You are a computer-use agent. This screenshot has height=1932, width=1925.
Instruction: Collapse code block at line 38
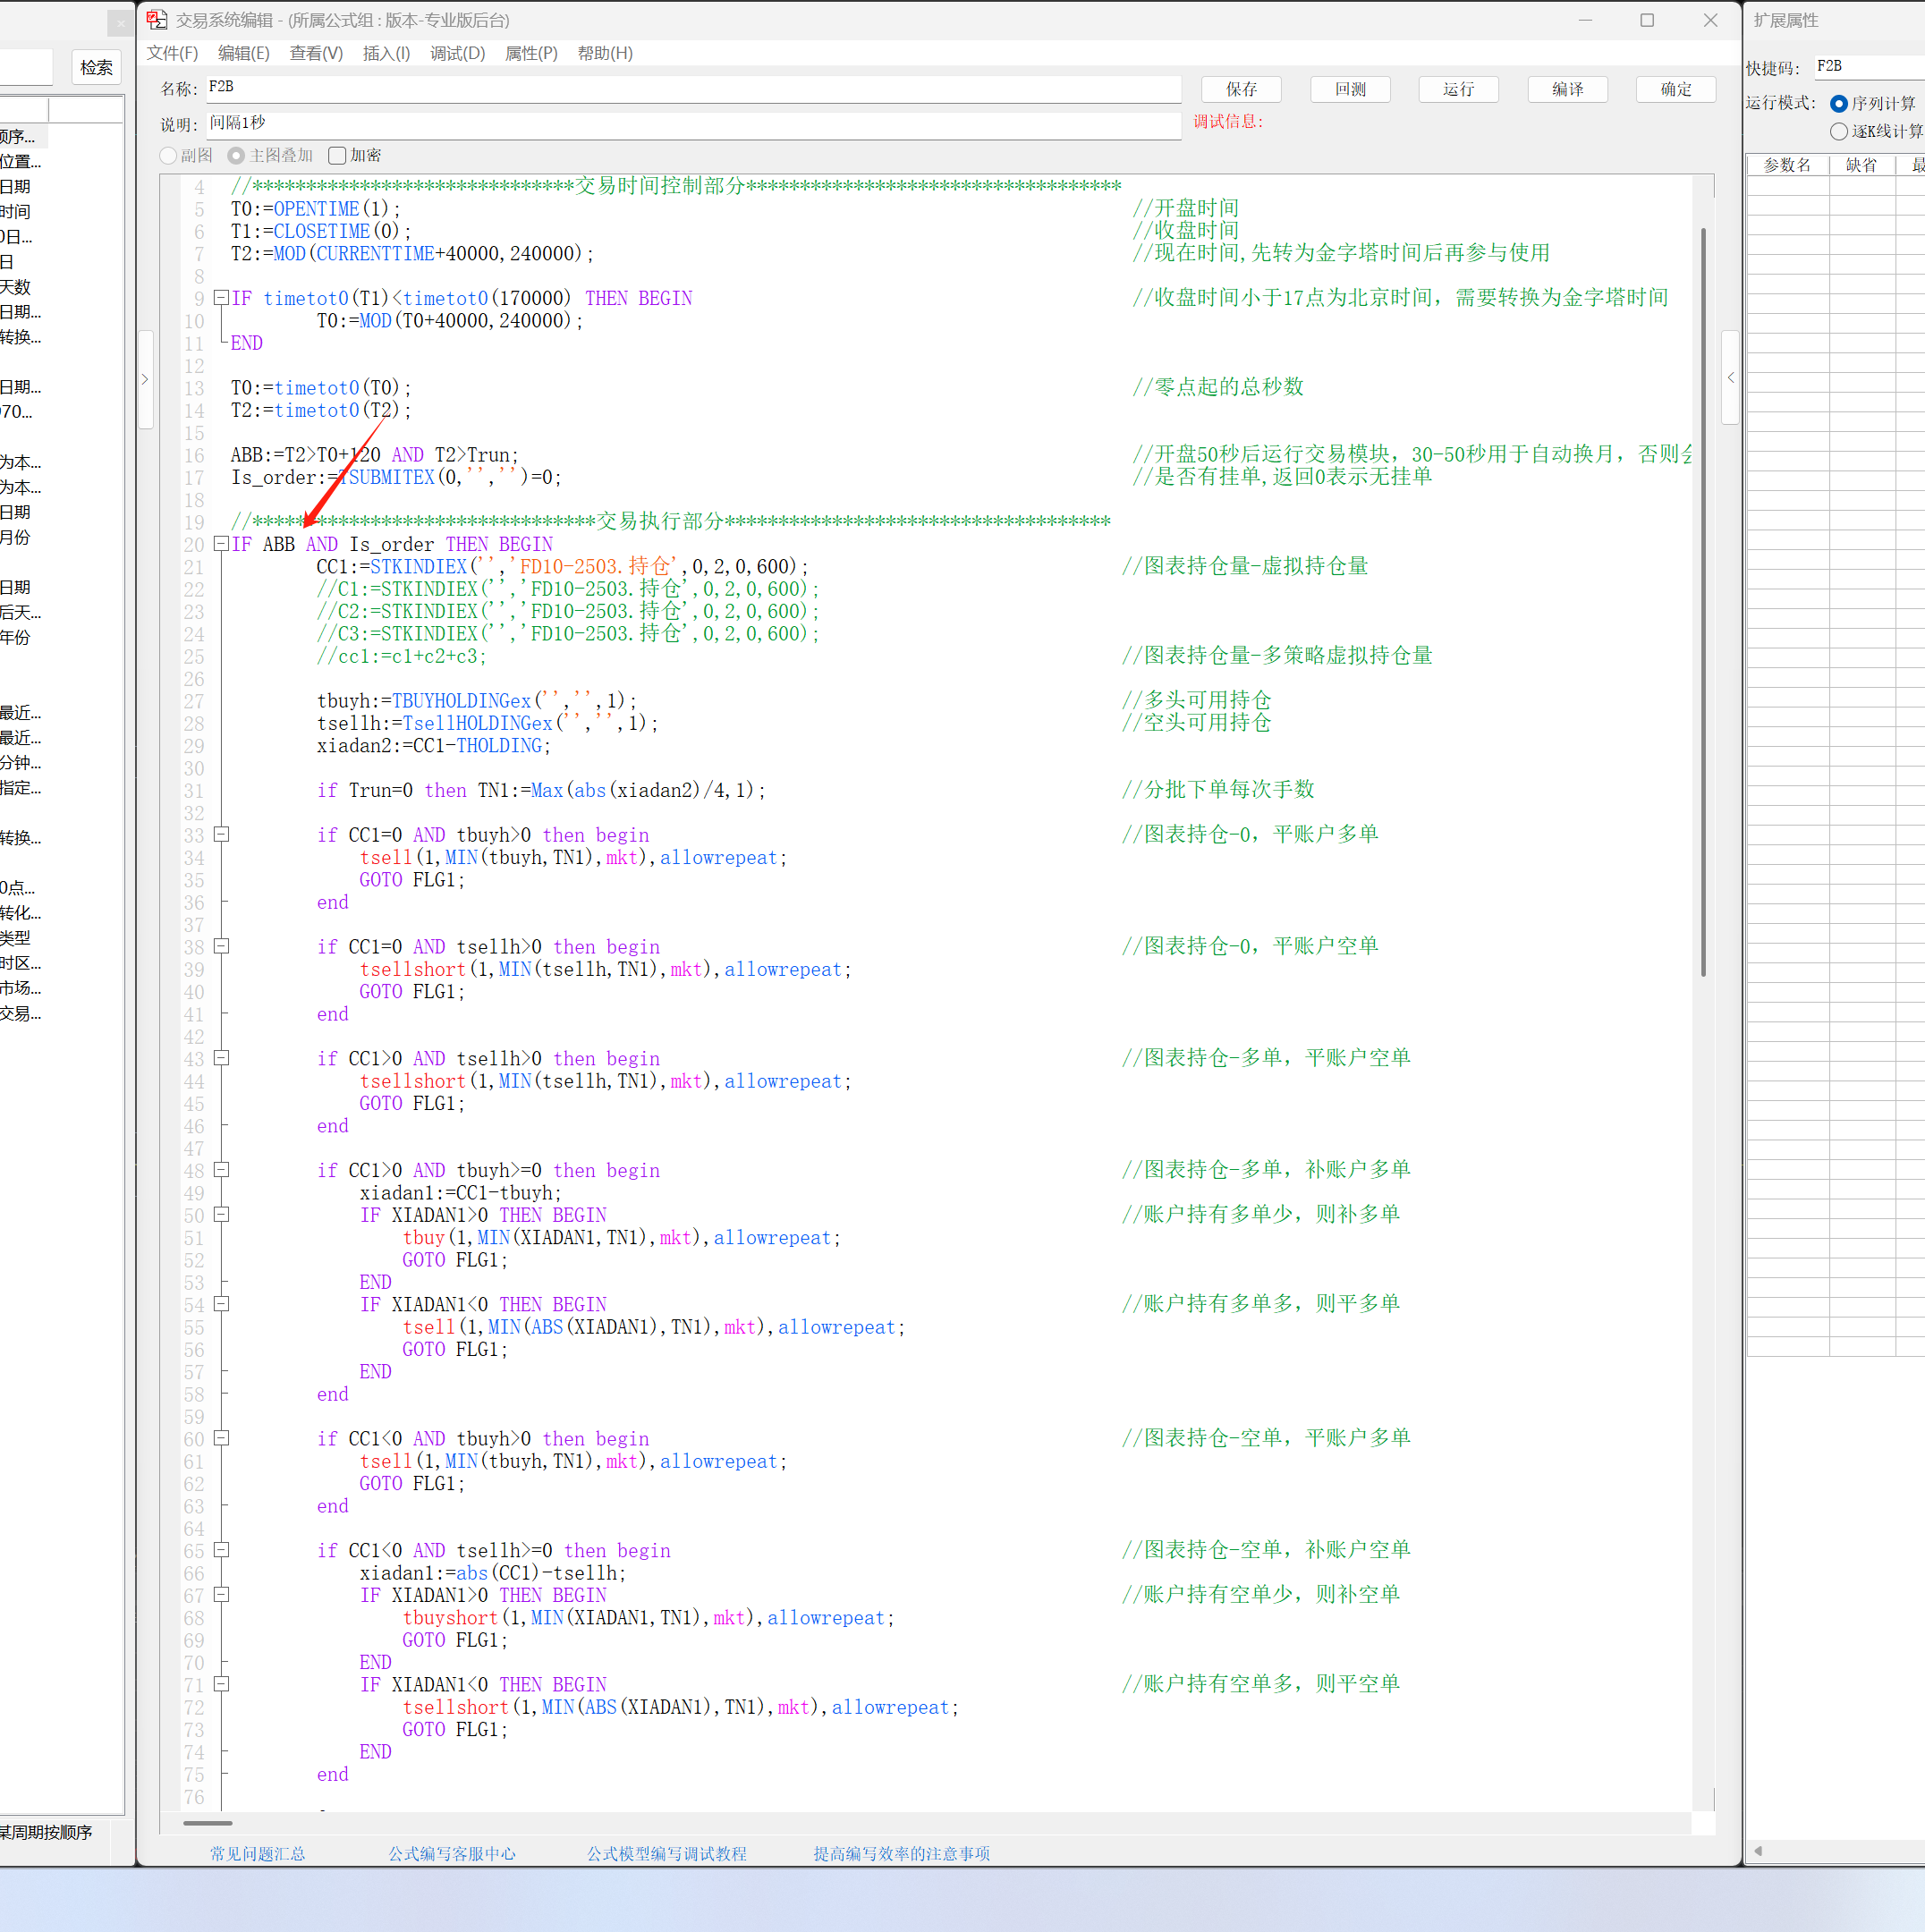221,946
